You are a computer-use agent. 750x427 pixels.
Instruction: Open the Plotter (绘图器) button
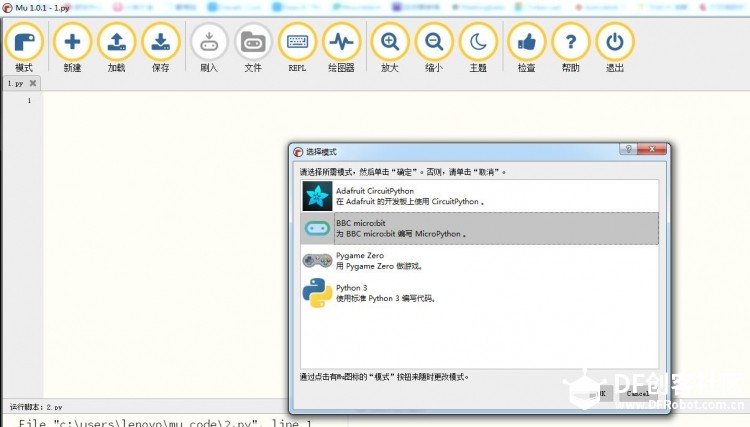click(341, 47)
